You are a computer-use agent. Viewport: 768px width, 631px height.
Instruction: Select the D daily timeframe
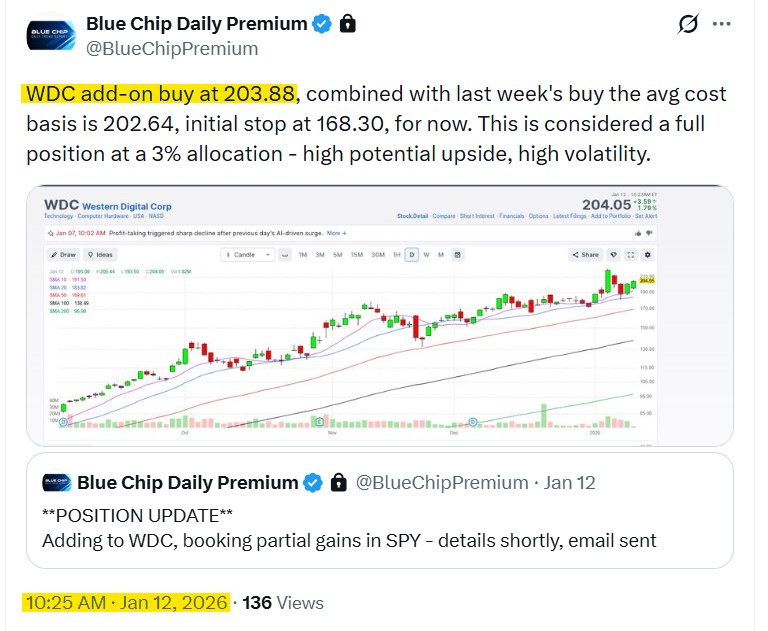point(411,255)
